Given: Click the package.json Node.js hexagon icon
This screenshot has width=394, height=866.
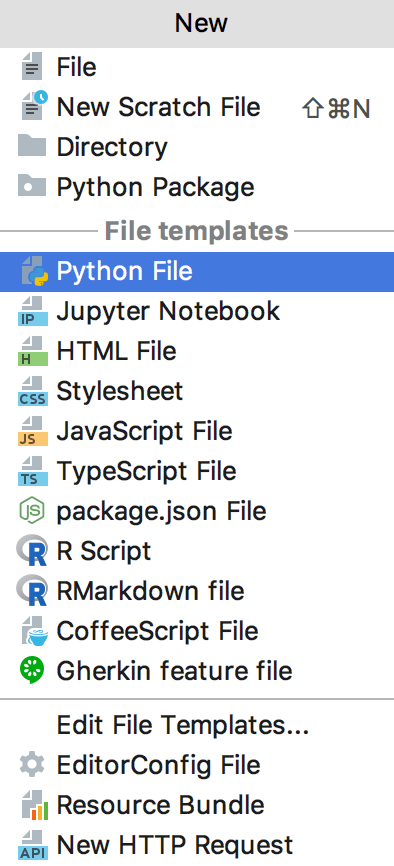Looking at the screenshot, I should pos(32,511).
